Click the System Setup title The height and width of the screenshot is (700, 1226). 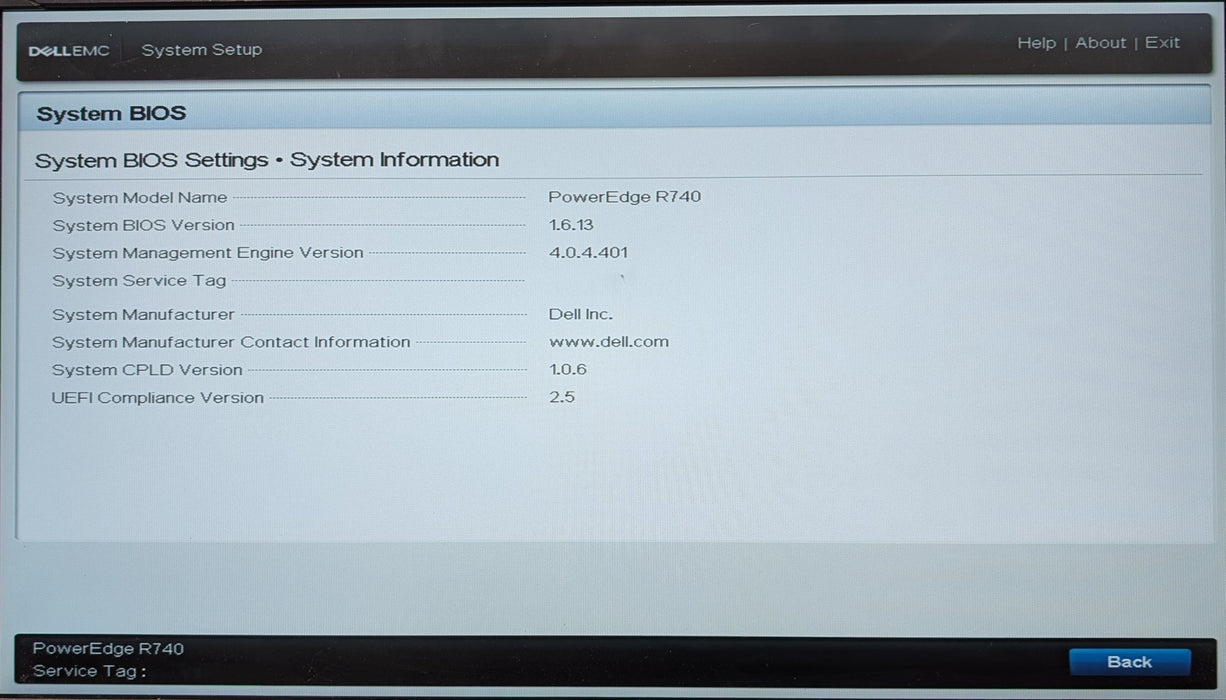coord(202,50)
